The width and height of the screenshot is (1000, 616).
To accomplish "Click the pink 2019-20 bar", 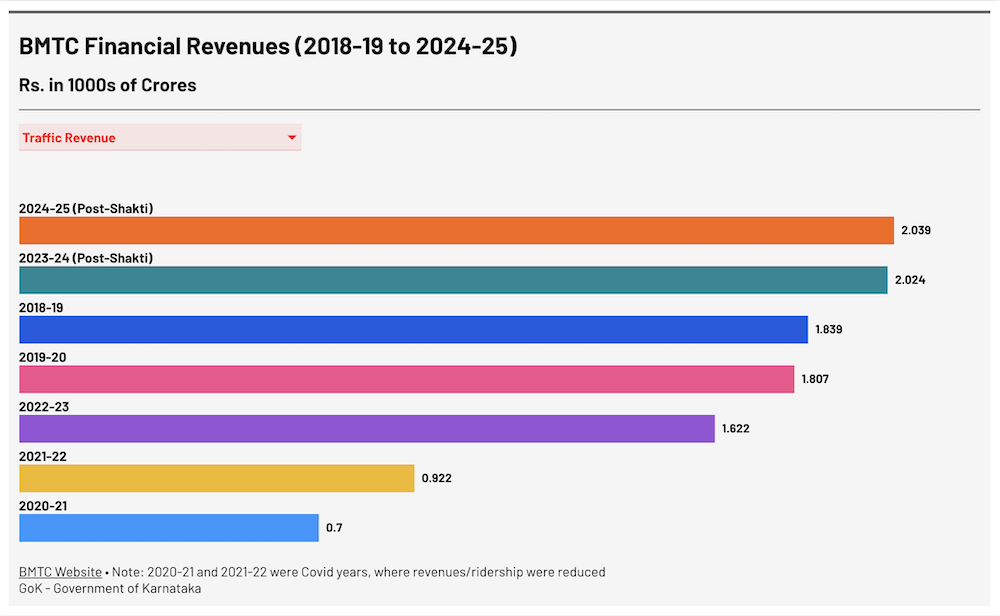I will click(x=406, y=379).
